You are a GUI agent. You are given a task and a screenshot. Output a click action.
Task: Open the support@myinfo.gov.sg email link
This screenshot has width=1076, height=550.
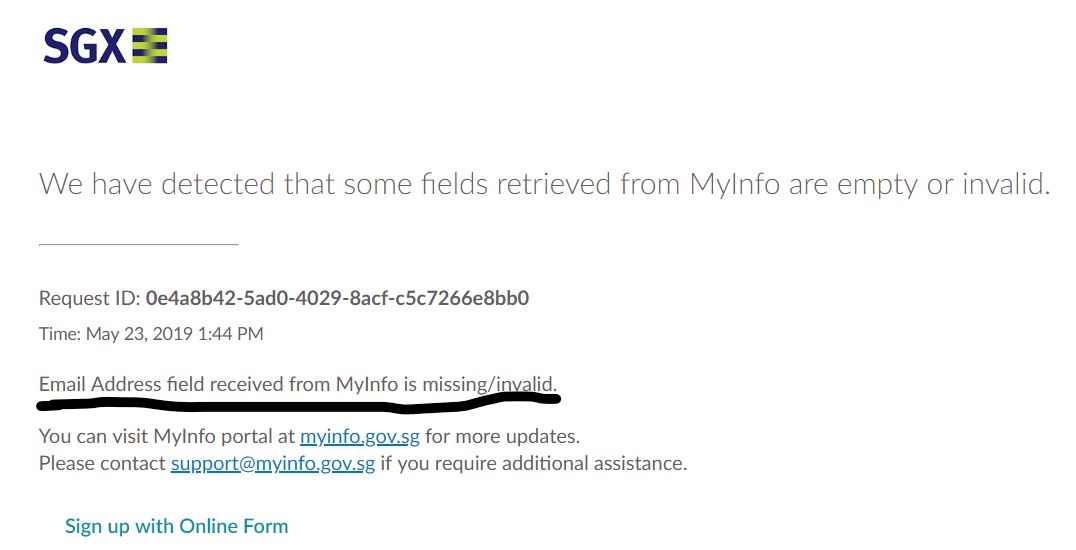[x=273, y=463]
